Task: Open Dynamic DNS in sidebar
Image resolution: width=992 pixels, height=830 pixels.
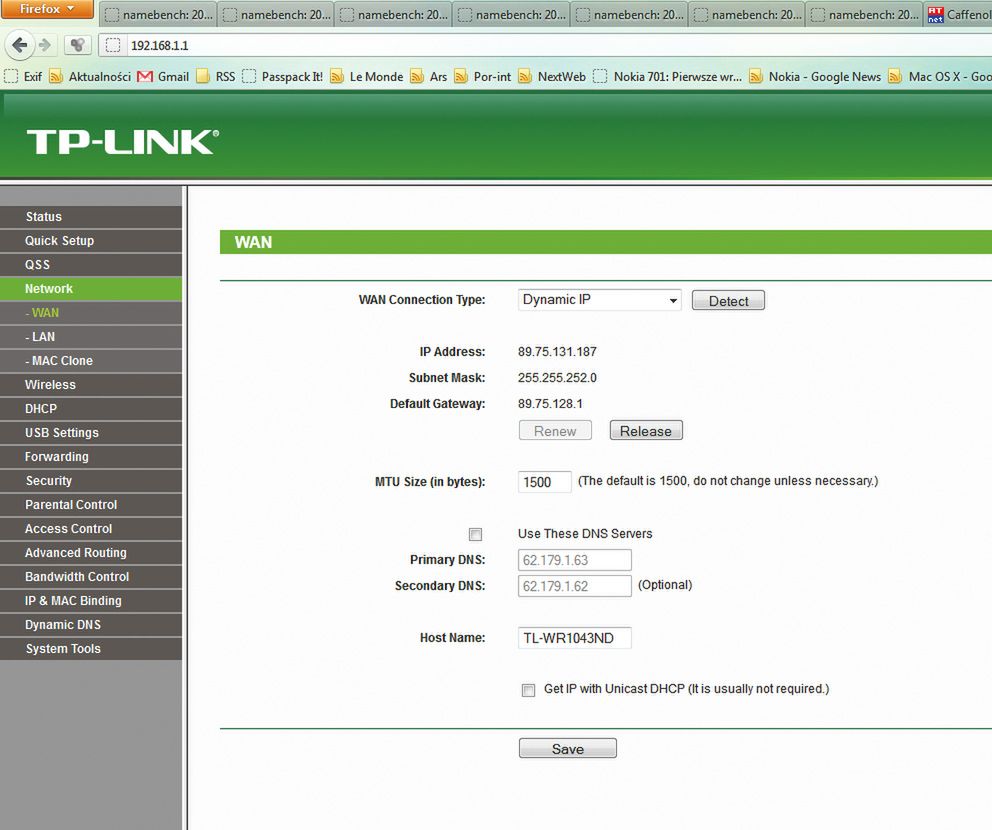Action: (x=90, y=625)
